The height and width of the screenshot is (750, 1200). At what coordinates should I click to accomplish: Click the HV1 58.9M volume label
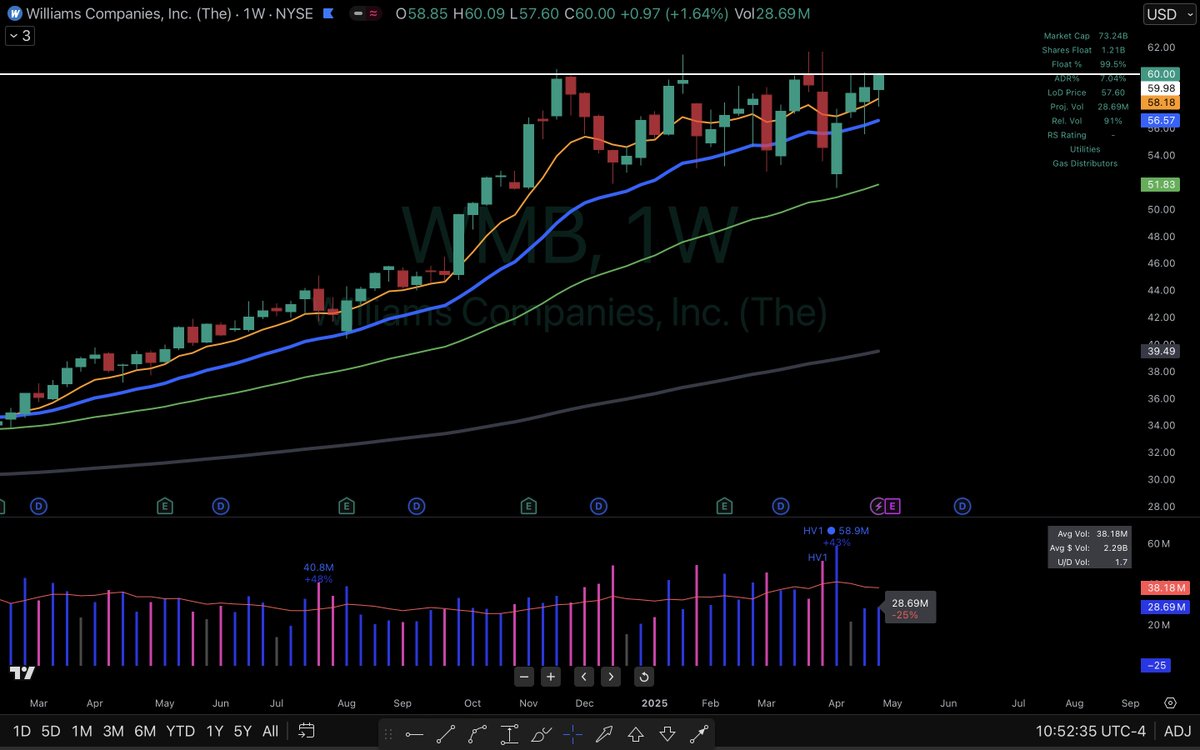pos(836,531)
